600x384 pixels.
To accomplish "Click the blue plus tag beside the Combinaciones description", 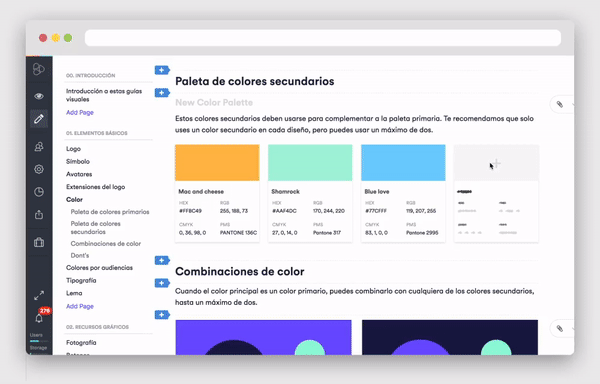I will pyautogui.click(x=162, y=283).
